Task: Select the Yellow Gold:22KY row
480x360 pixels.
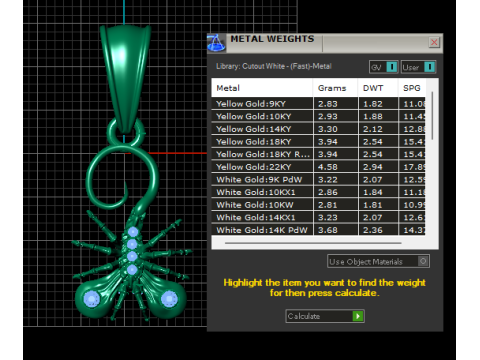Action: [318, 167]
